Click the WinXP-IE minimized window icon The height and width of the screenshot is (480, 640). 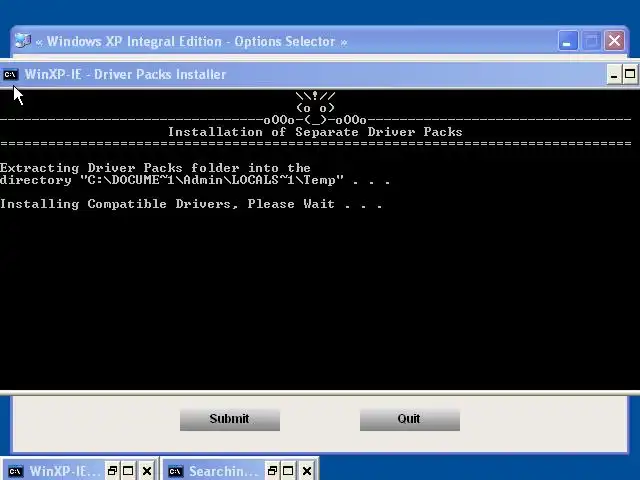tap(15, 471)
